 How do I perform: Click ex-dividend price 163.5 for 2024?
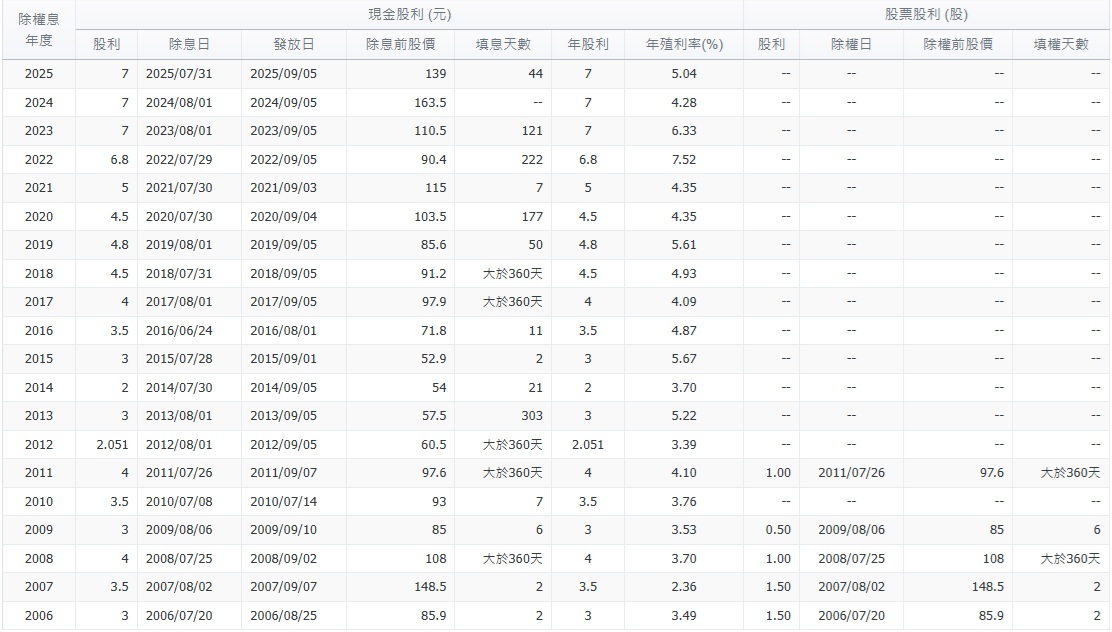[x=425, y=101]
